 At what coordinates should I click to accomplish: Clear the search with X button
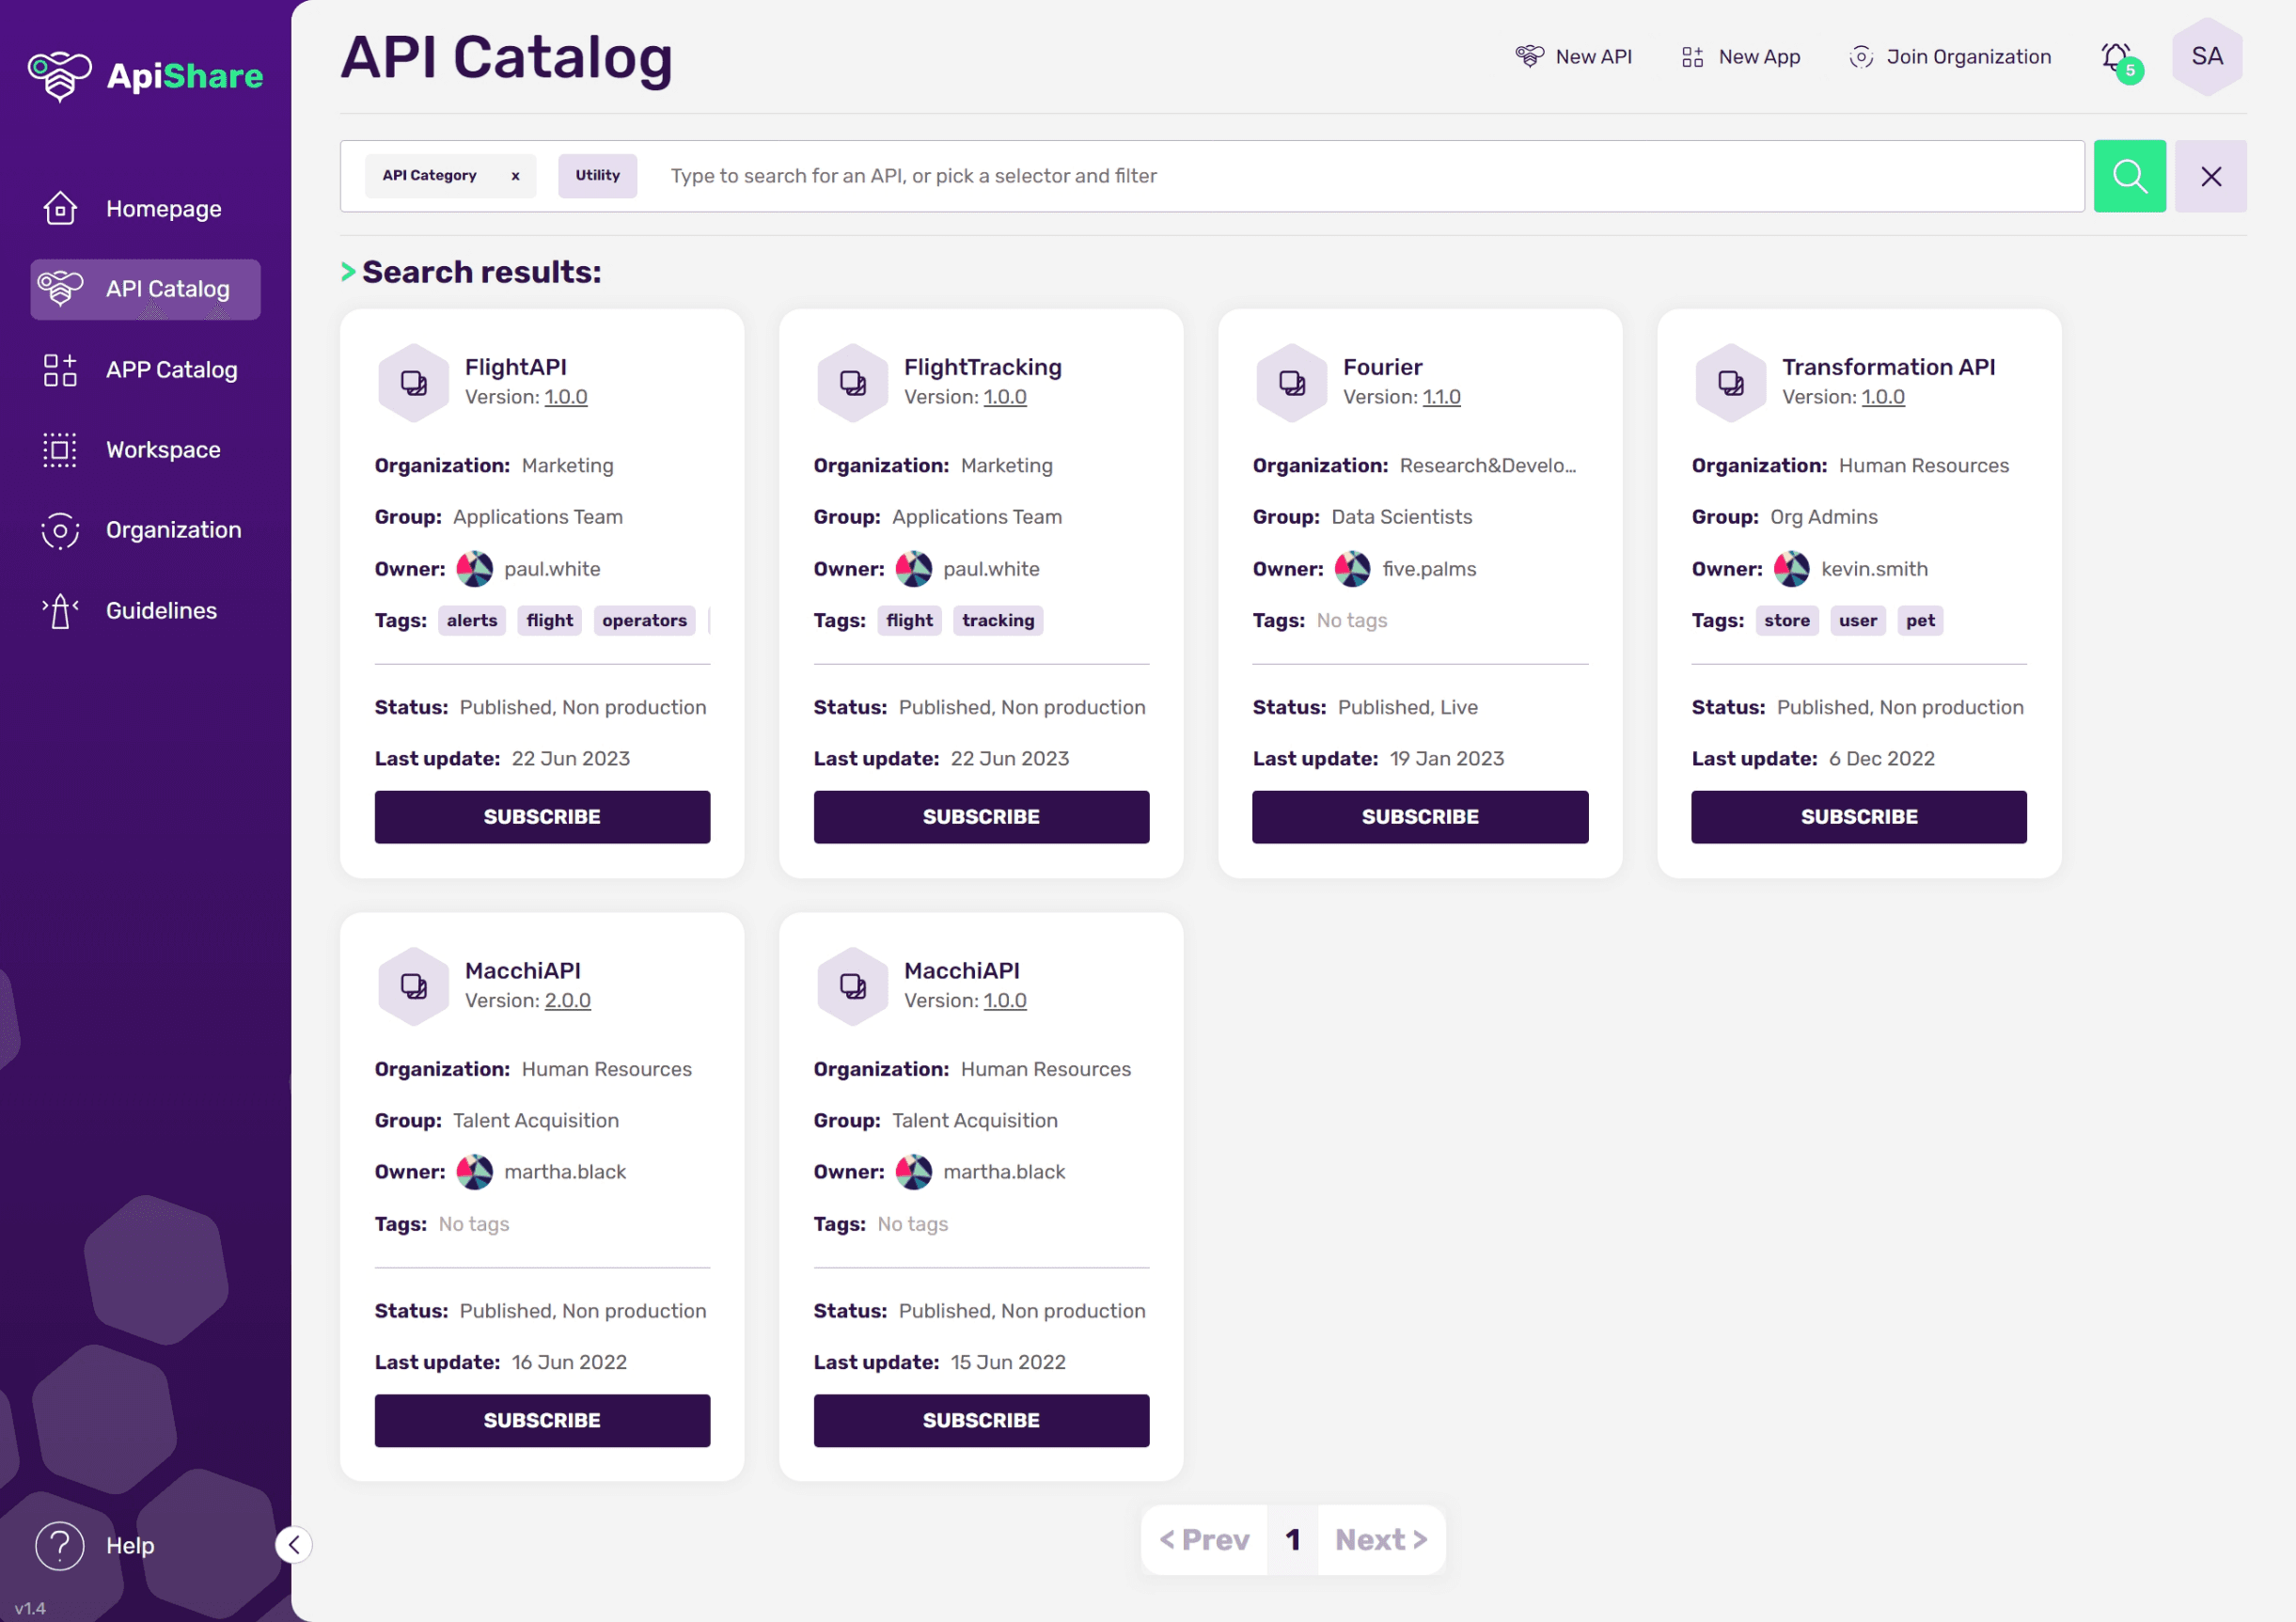[x=2210, y=176]
